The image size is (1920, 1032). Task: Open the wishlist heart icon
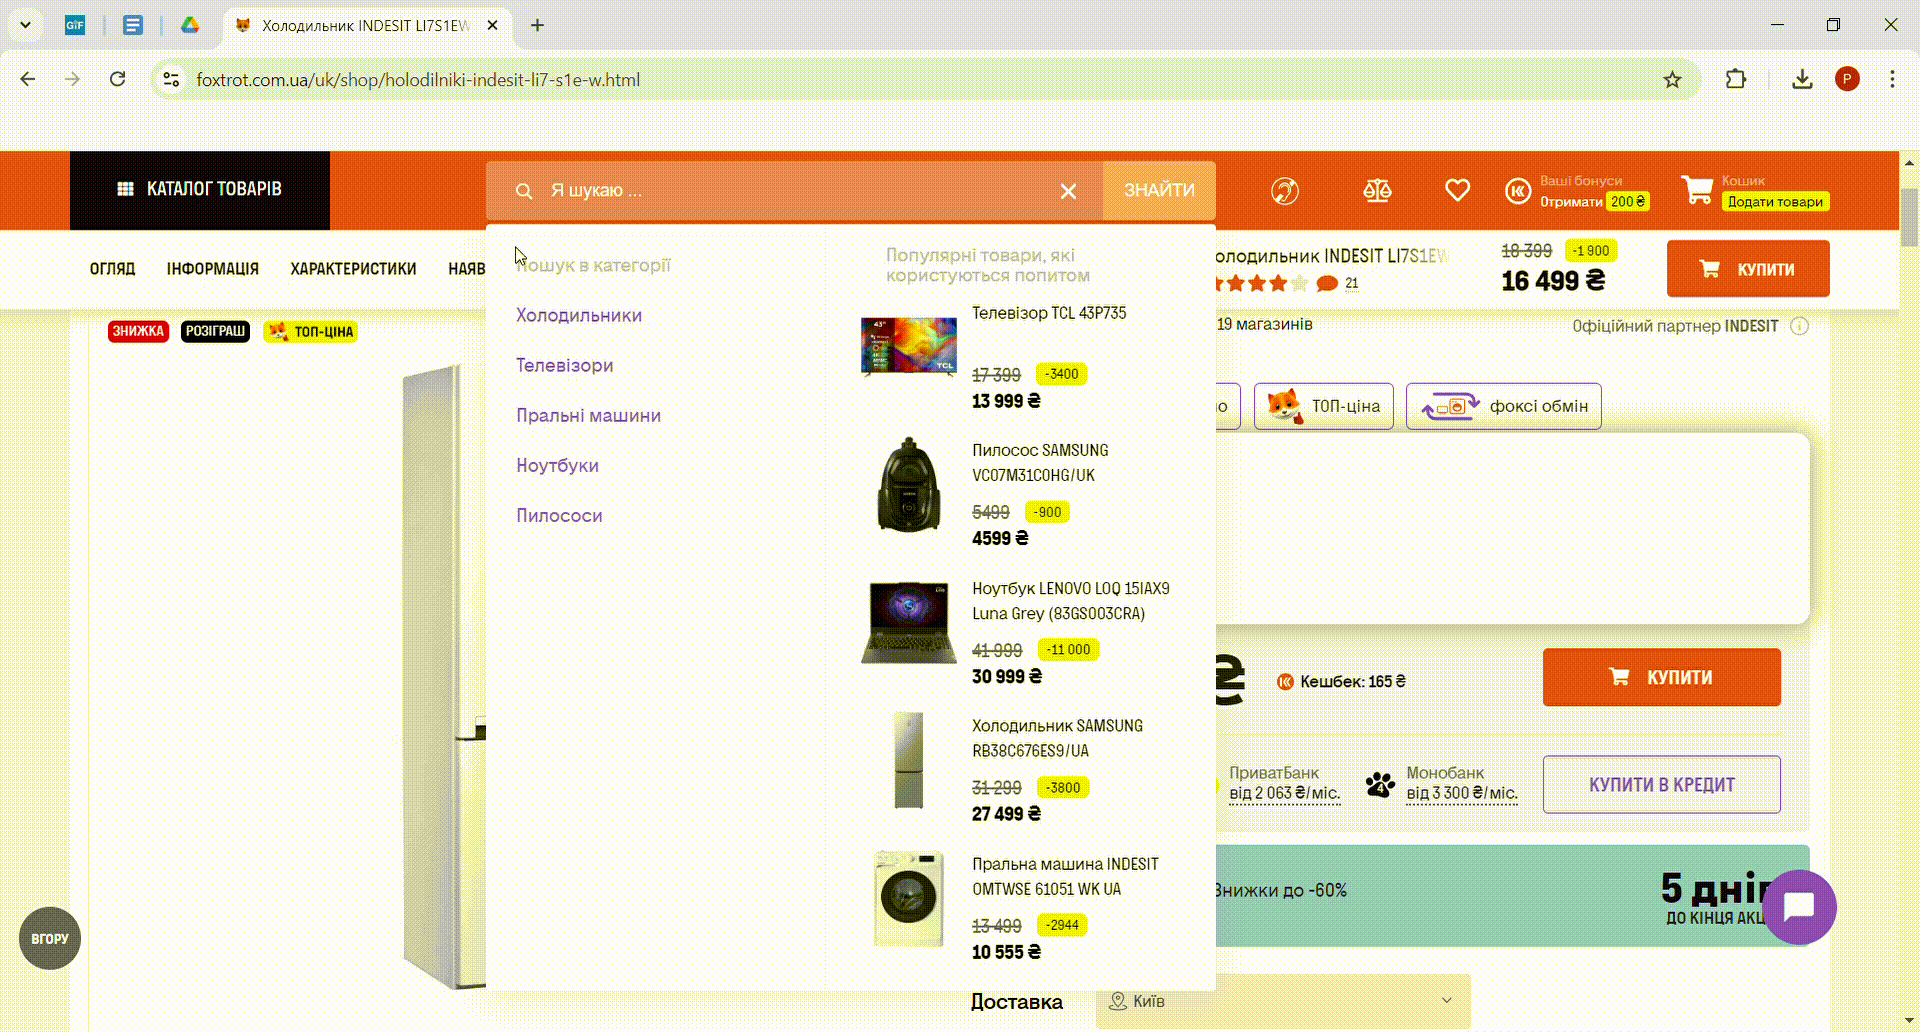point(1457,190)
